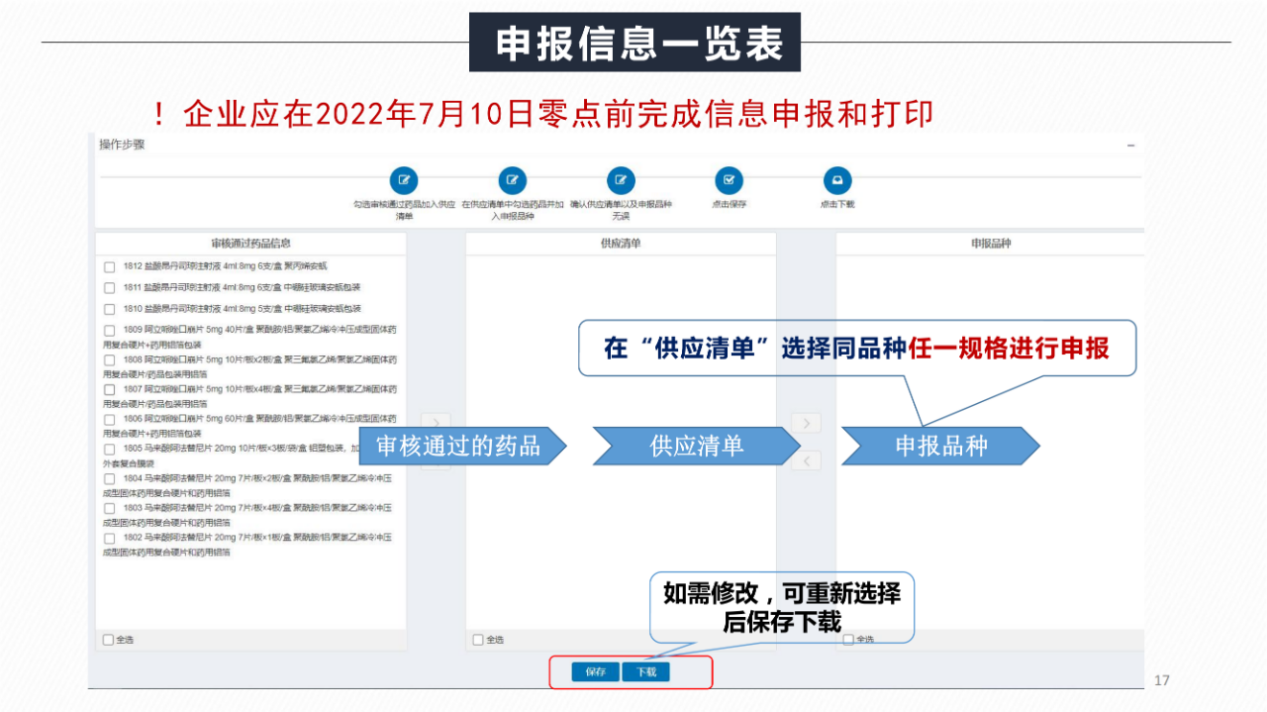The image size is (1267, 712).
Task: Click the 审核通过药品信息 panel header
Action: tap(251, 243)
